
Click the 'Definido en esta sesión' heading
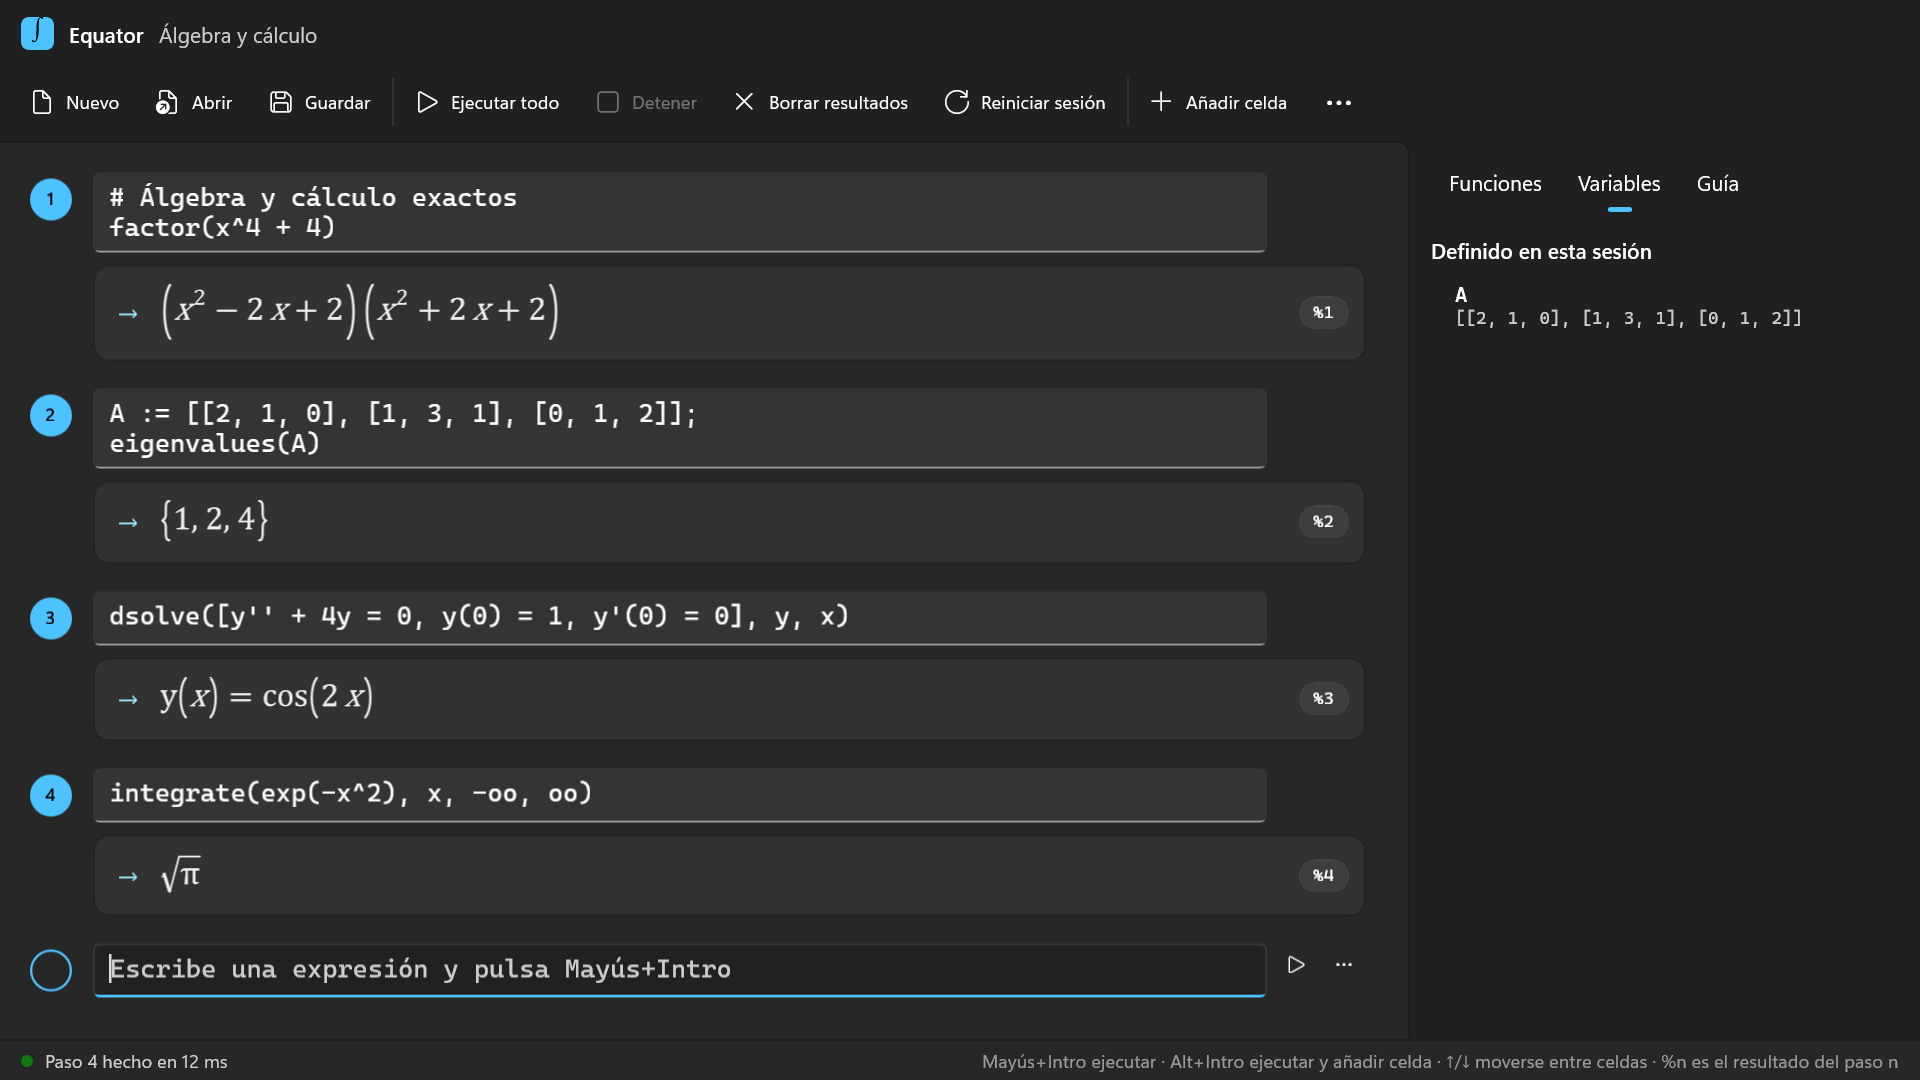[x=1541, y=252]
